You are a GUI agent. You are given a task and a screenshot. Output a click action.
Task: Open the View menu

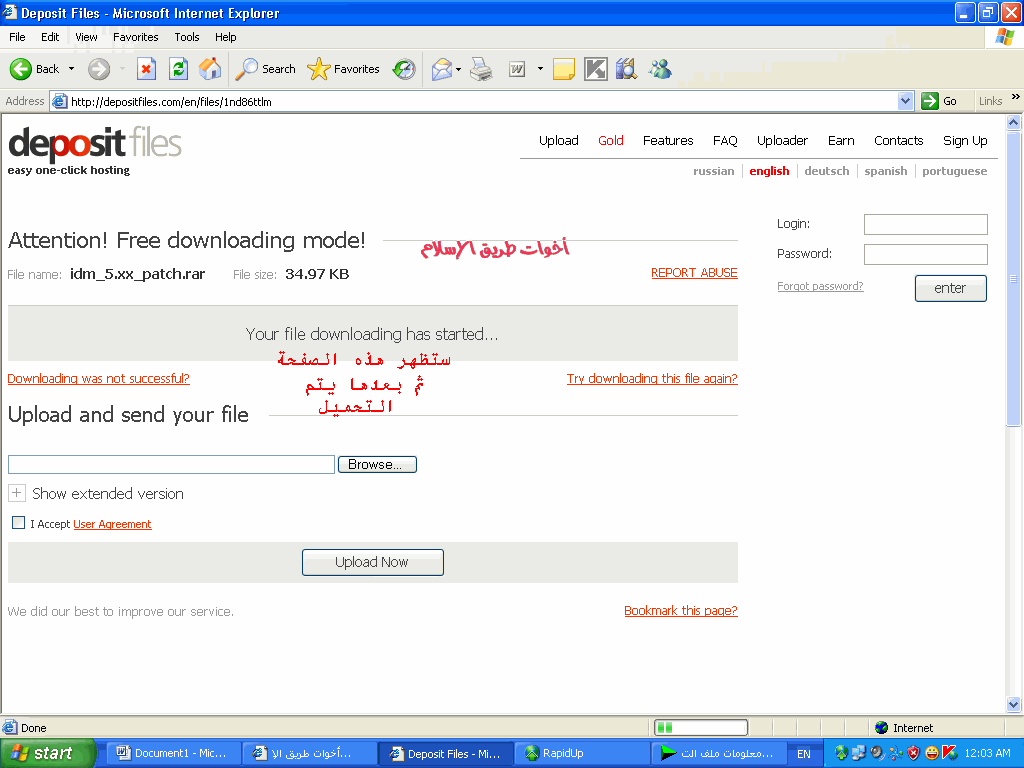coord(86,37)
